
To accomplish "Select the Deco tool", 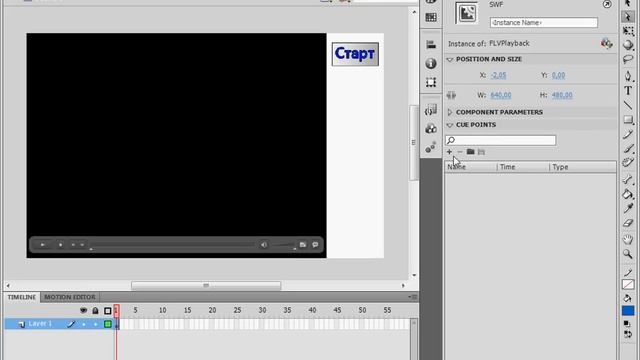I will (628, 163).
